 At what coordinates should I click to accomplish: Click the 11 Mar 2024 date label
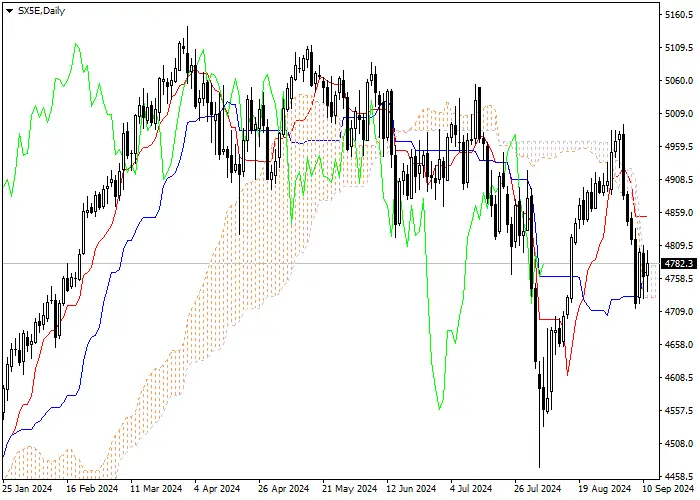coord(156,489)
